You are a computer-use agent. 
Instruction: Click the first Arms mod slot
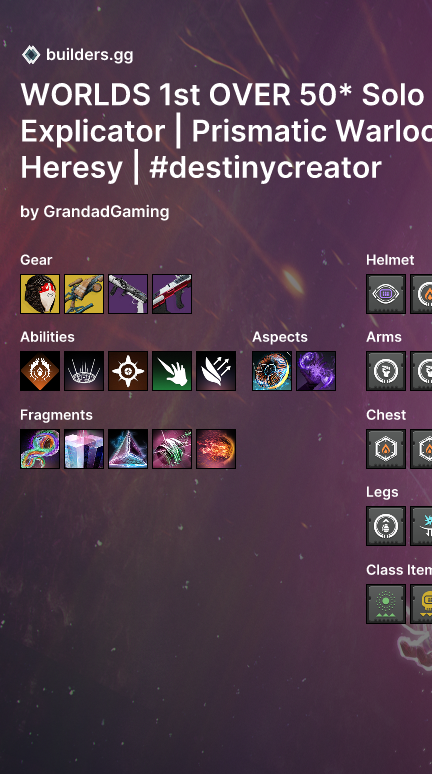pos(386,371)
